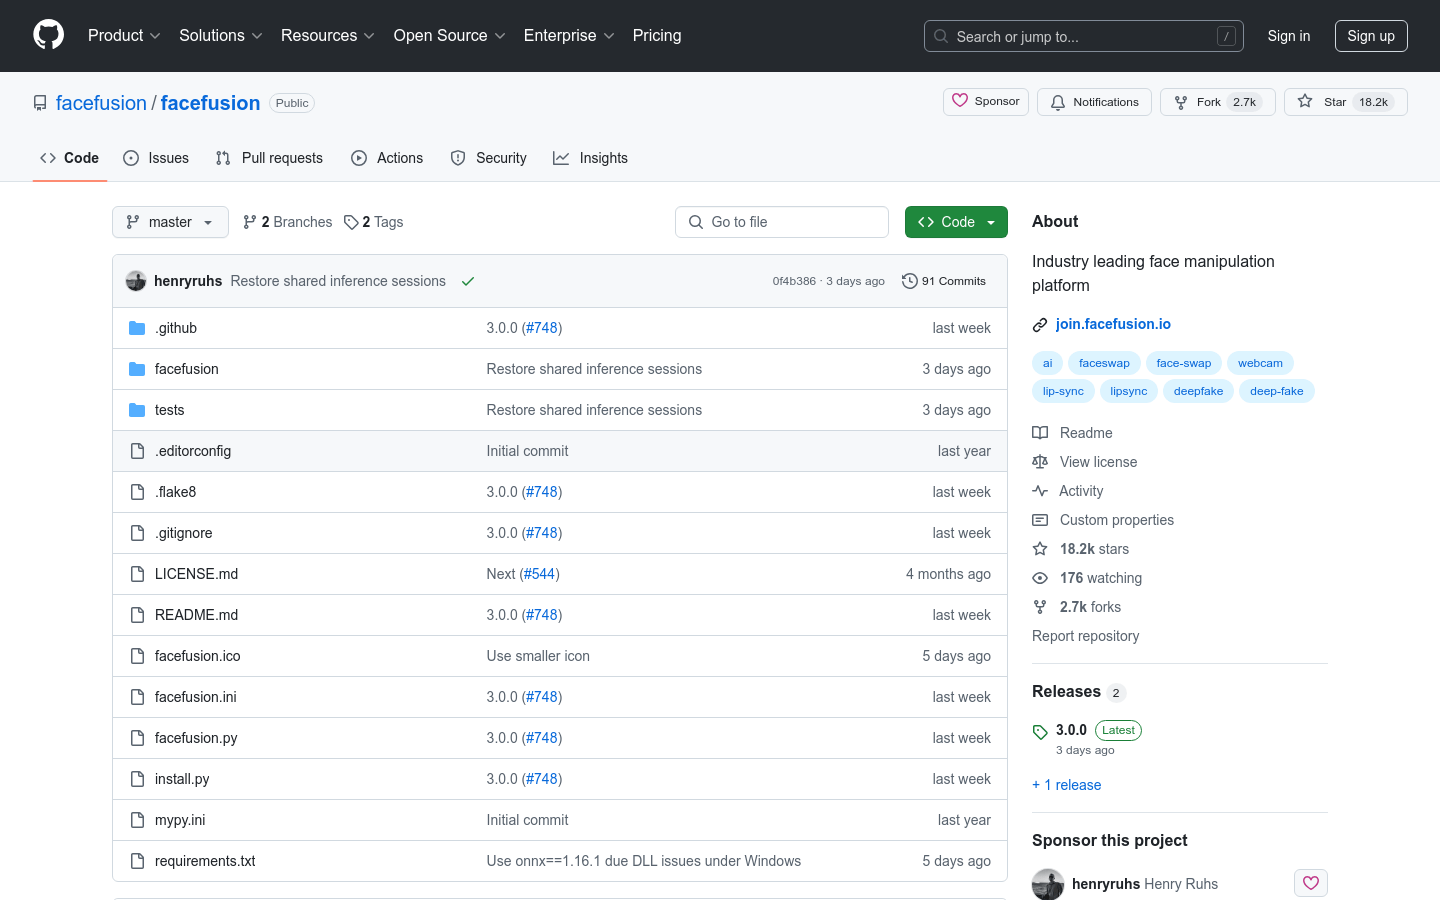Expand the master branch selector
Viewport: 1440px width, 900px height.
(x=170, y=222)
